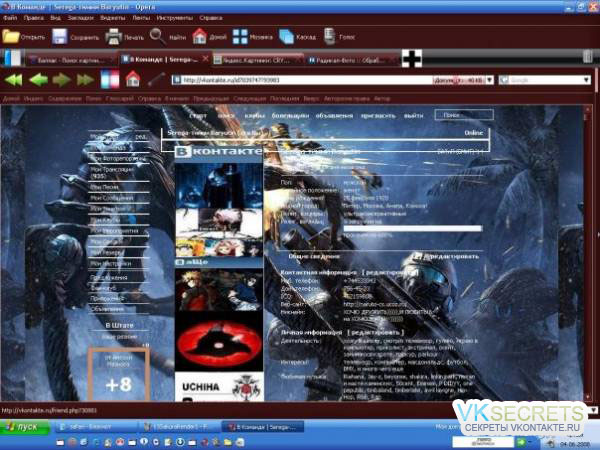
Task: Click the URL address field
Action: (302, 80)
